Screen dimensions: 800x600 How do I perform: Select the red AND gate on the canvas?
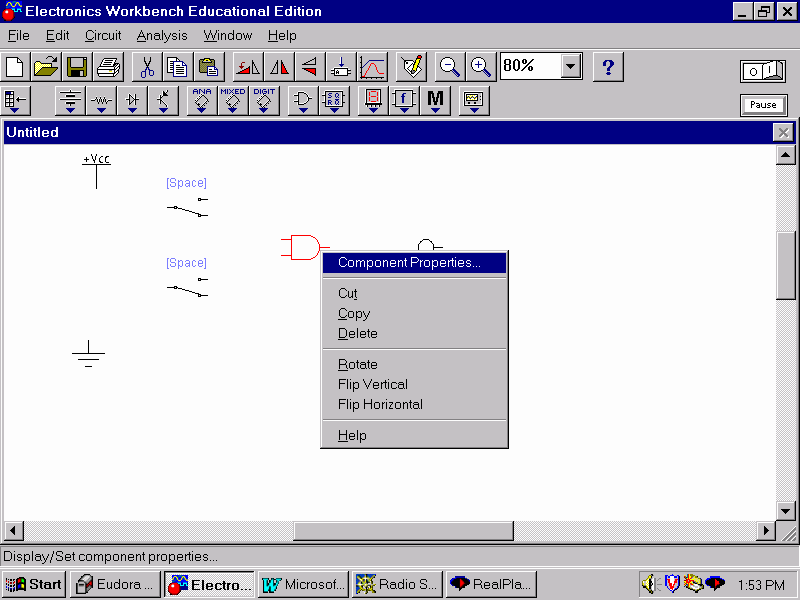305,247
